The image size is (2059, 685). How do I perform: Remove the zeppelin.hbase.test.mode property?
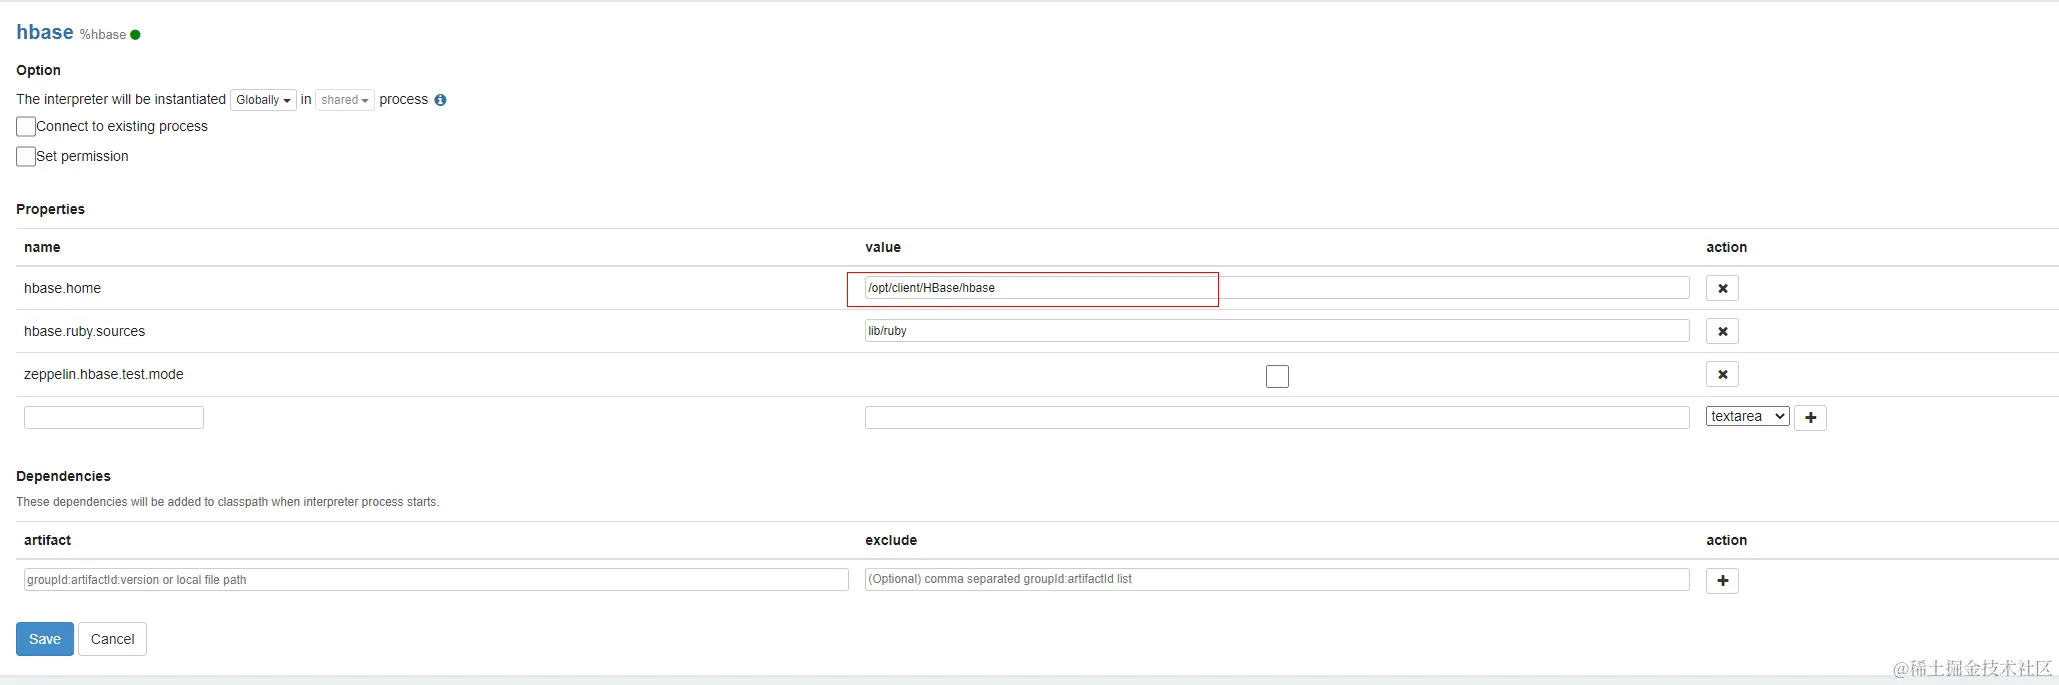(1722, 374)
